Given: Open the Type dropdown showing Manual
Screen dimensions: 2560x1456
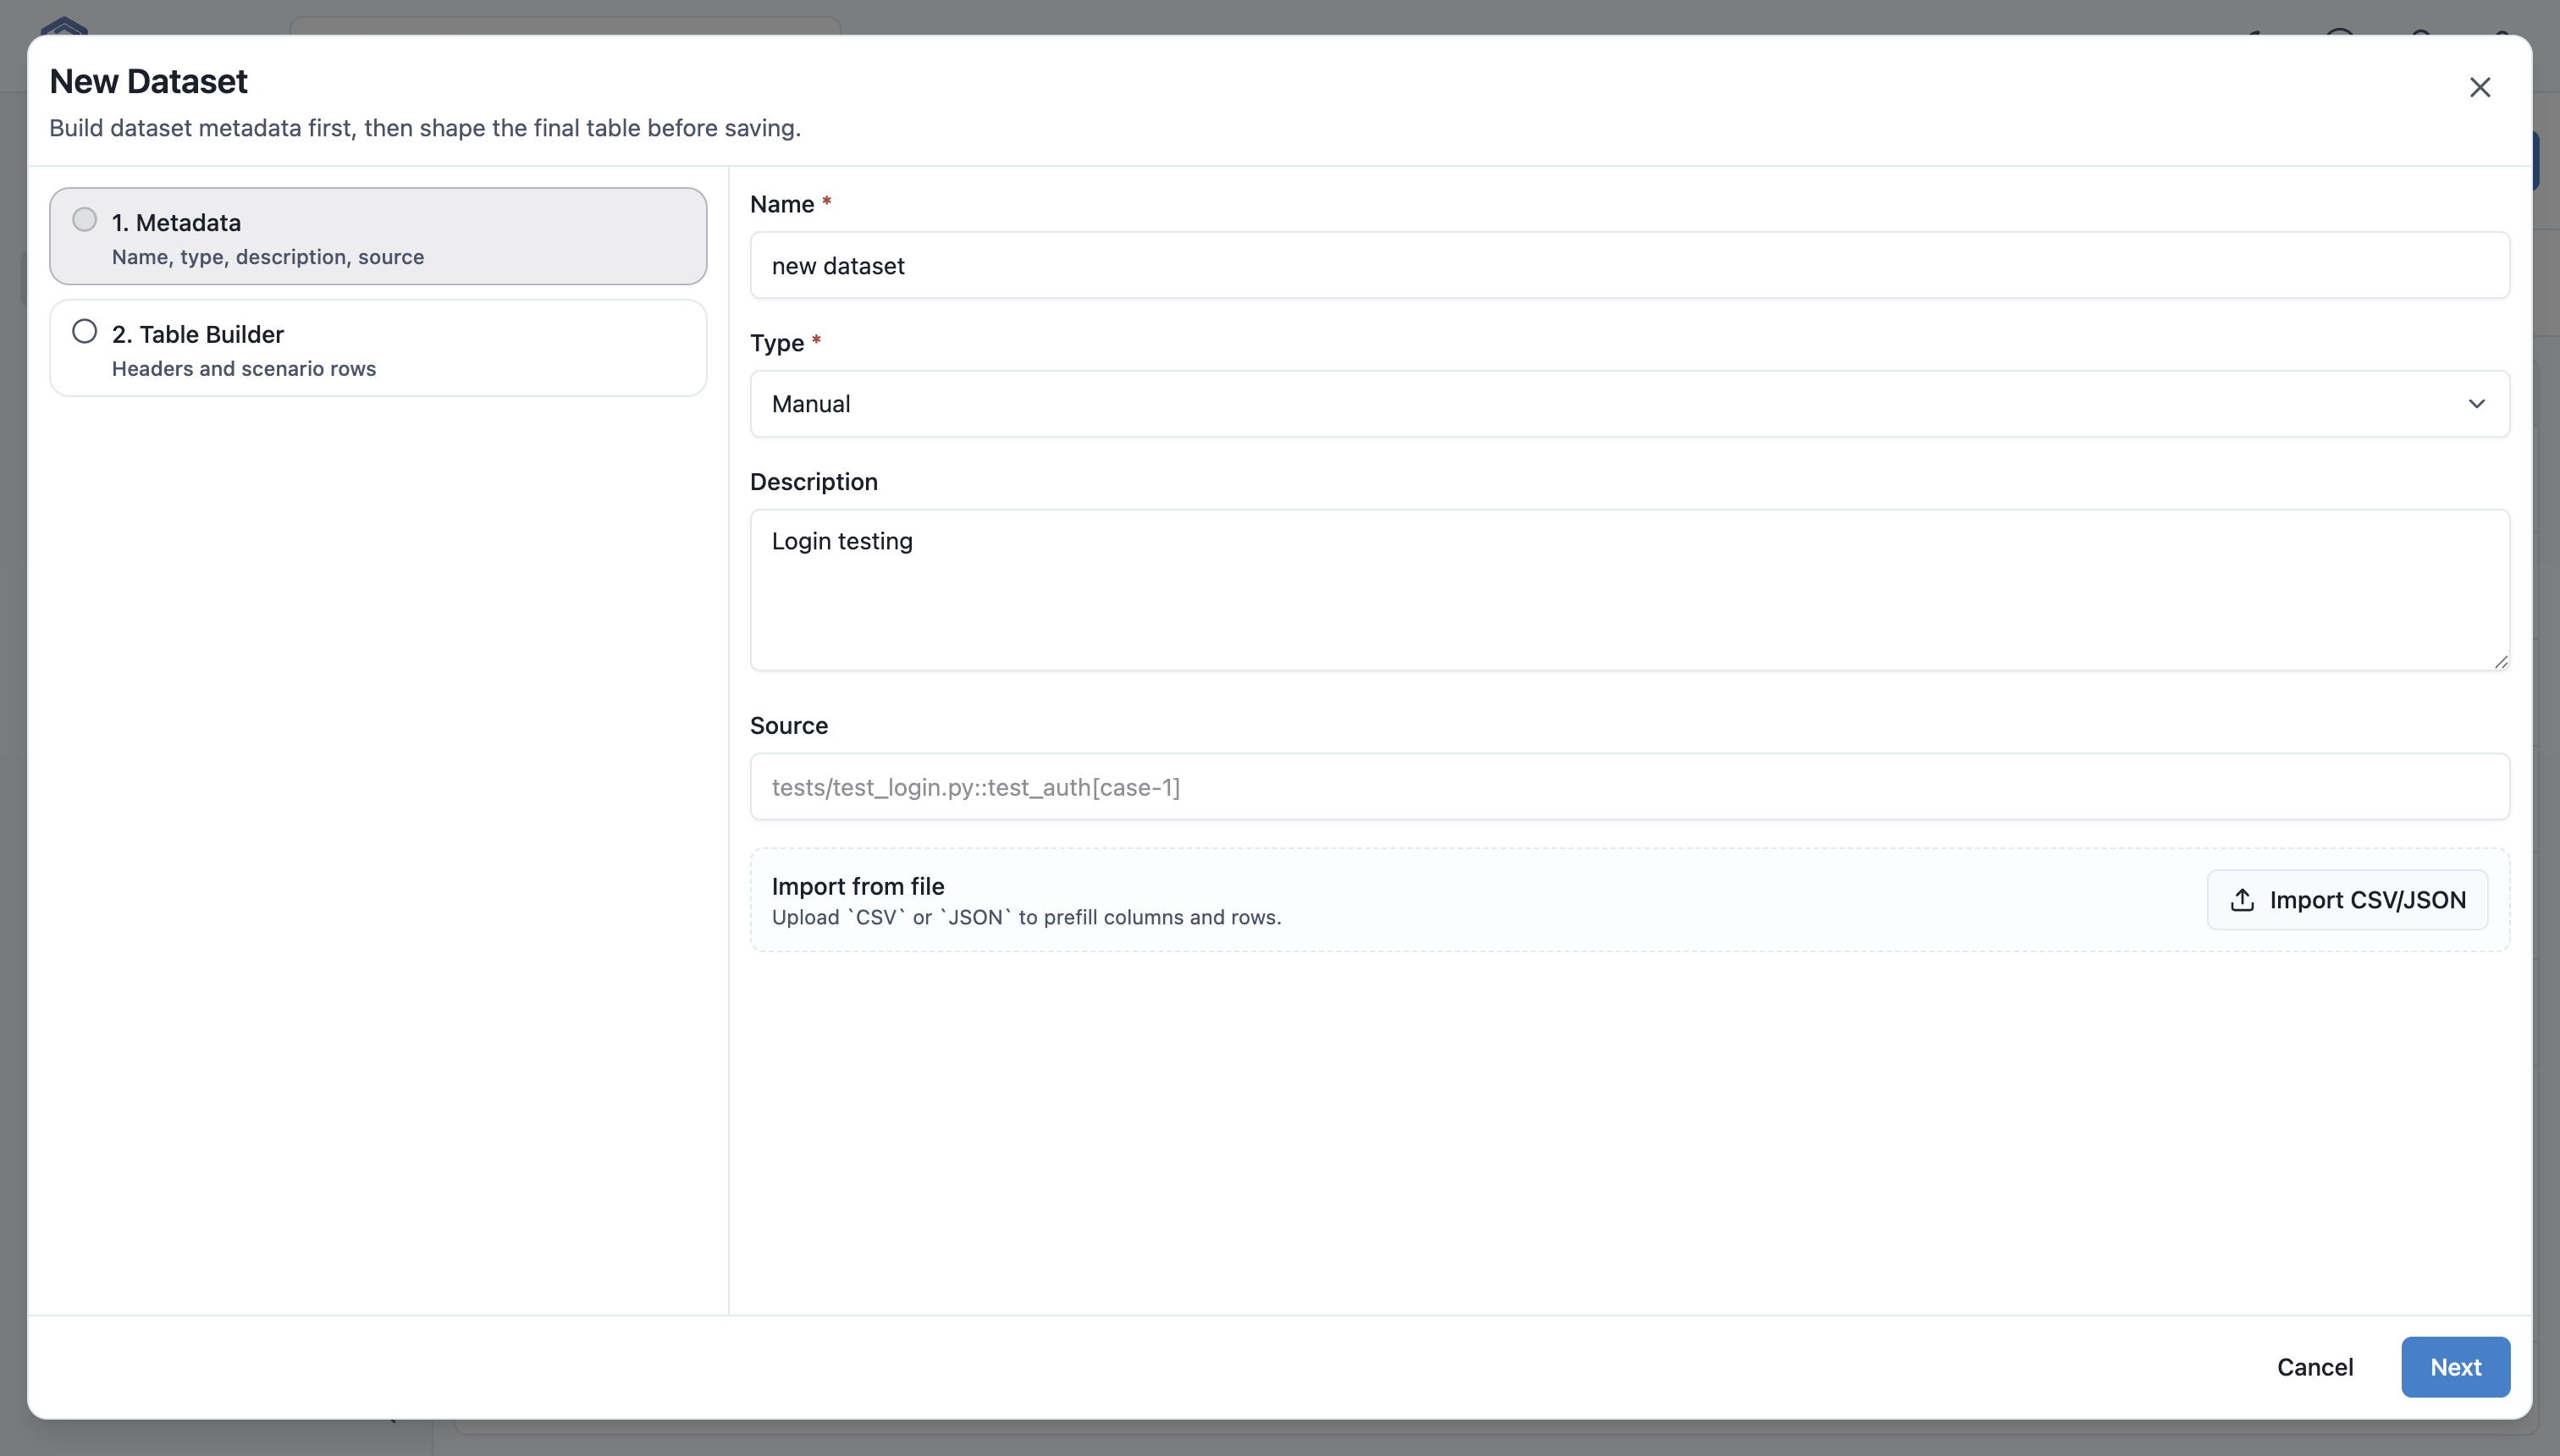Looking at the screenshot, I should (1629, 404).
